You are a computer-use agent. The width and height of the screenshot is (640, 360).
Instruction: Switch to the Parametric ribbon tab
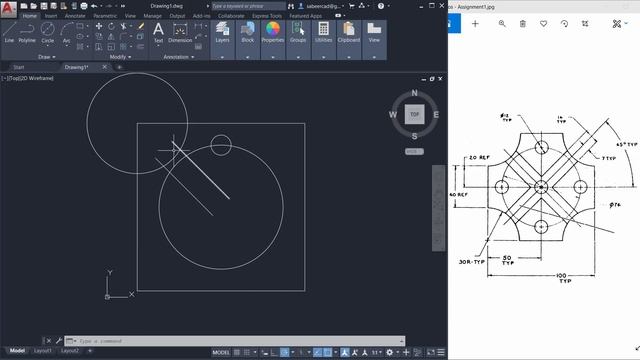105,16
